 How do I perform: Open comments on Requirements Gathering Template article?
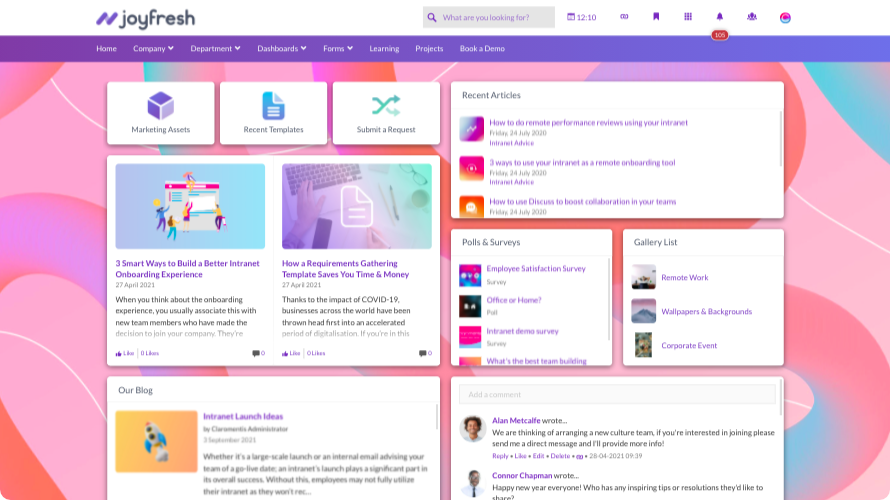[x=425, y=353]
